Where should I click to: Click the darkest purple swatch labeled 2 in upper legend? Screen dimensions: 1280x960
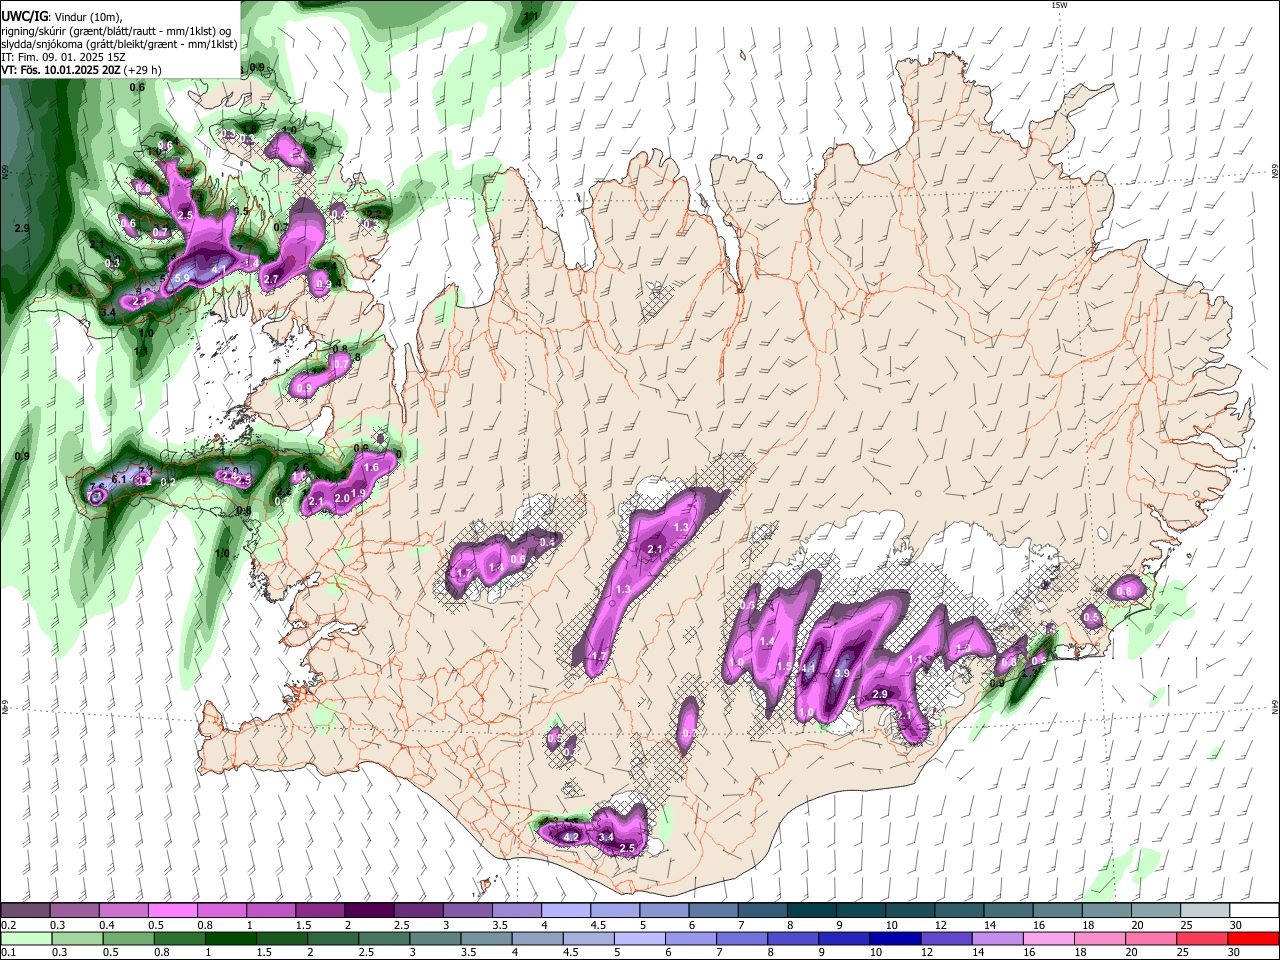click(368, 911)
